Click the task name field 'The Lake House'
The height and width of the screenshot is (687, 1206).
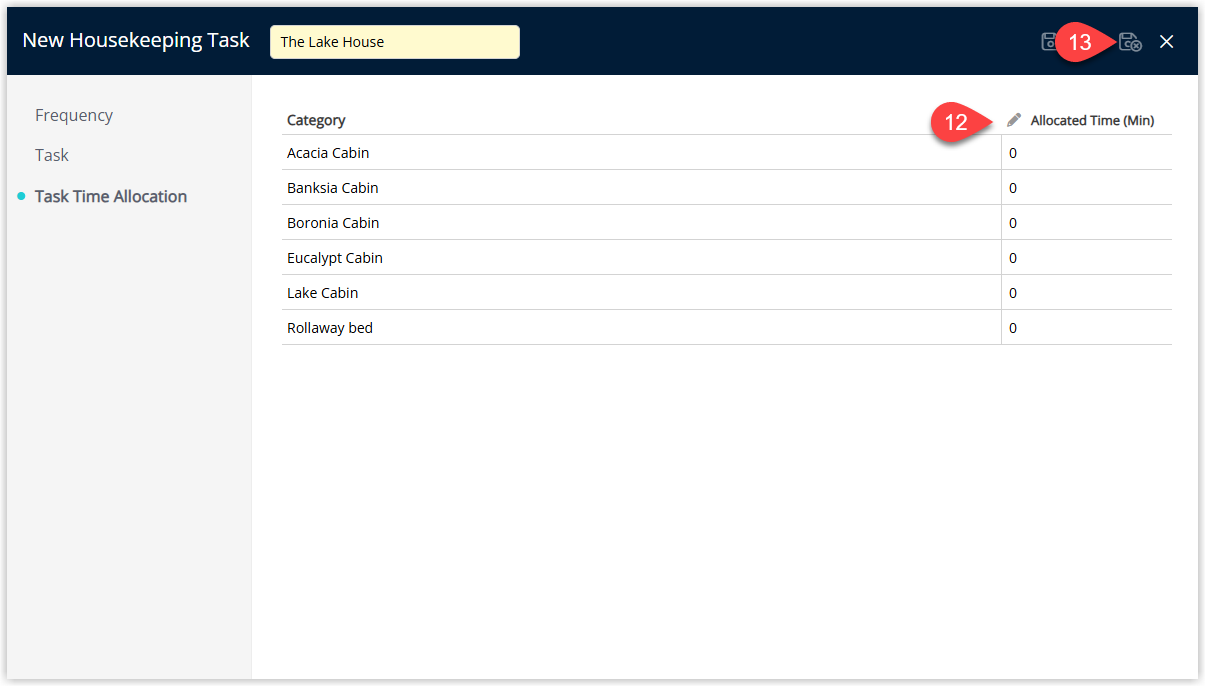395,42
